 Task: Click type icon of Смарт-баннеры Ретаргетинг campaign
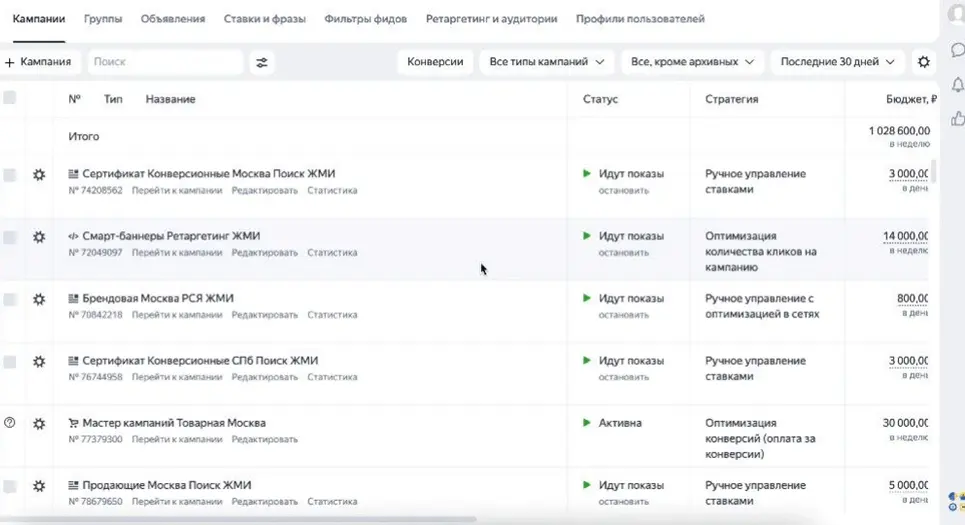click(x=73, y=236)
